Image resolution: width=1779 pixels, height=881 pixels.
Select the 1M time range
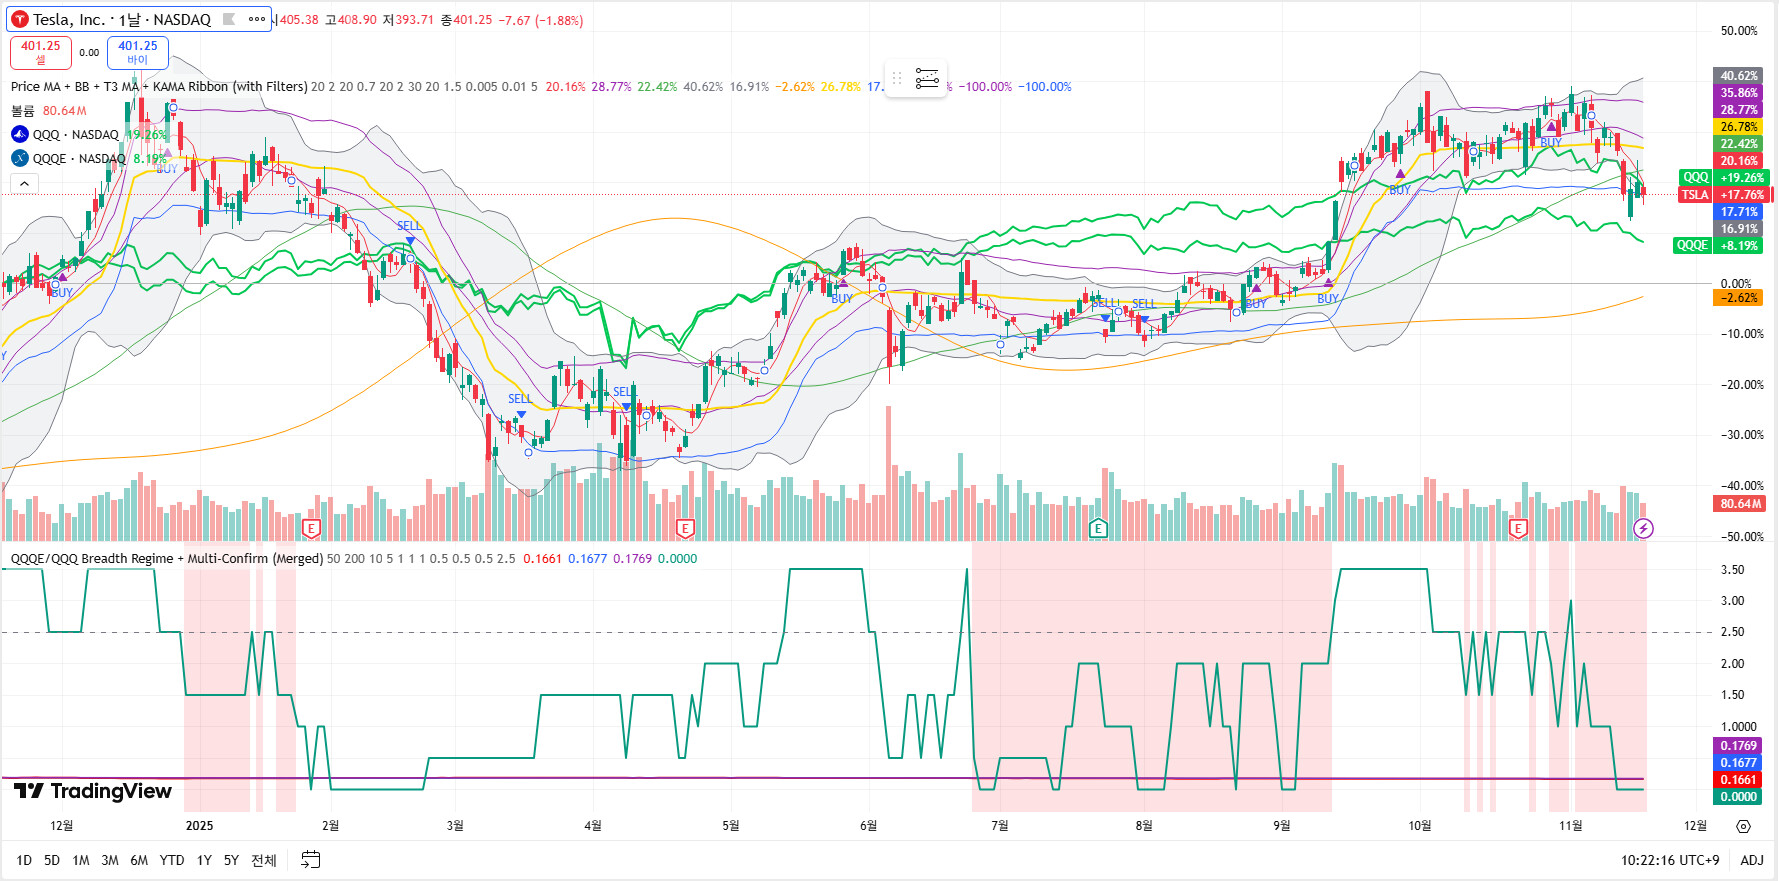pyautogui.click(x=81, y=860)
